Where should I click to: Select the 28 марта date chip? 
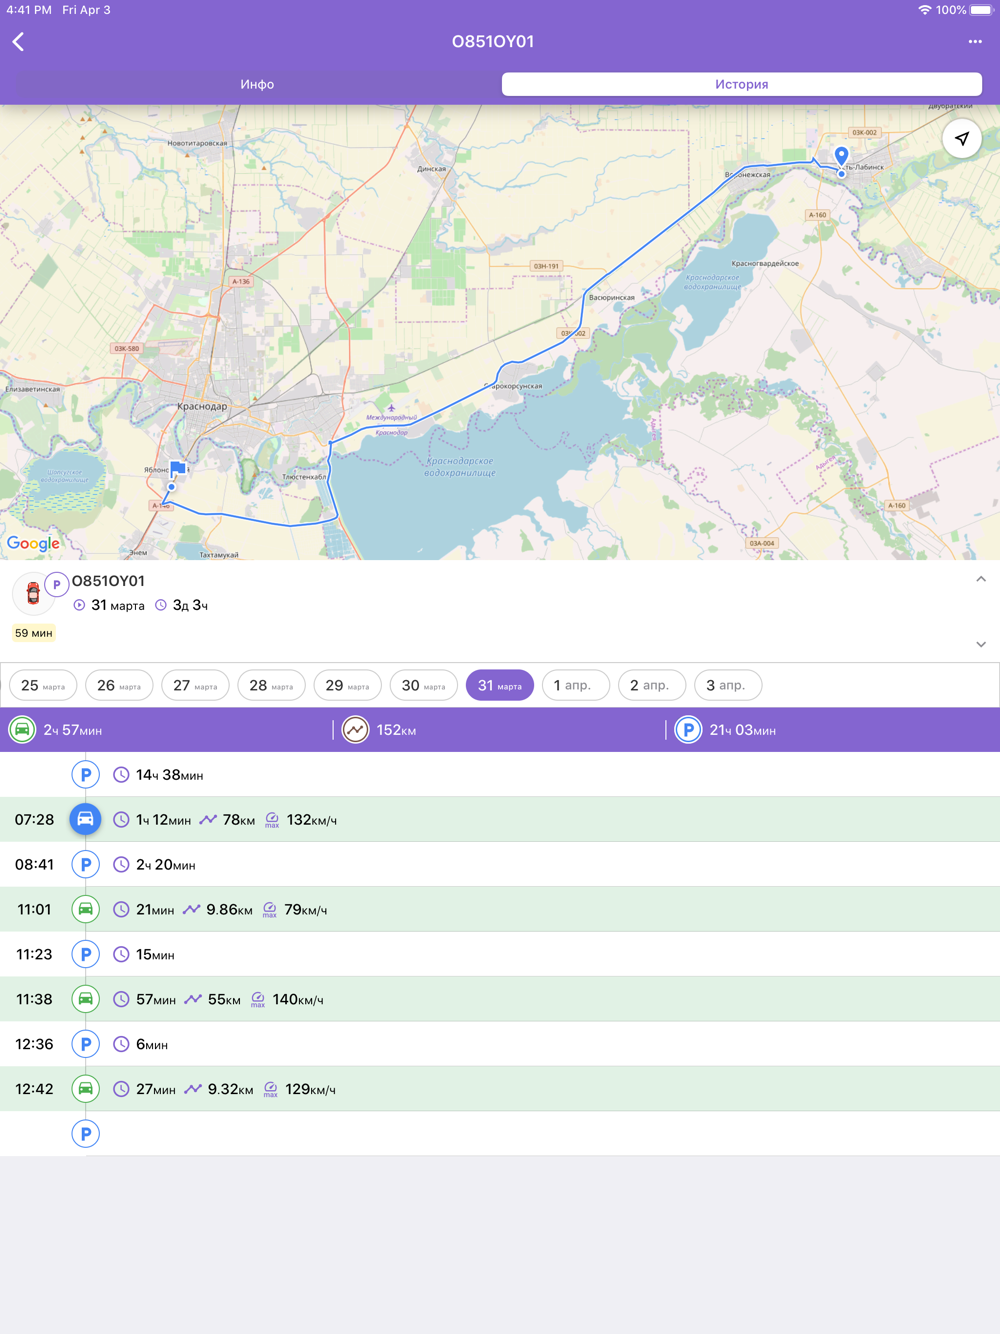[271, 685]
